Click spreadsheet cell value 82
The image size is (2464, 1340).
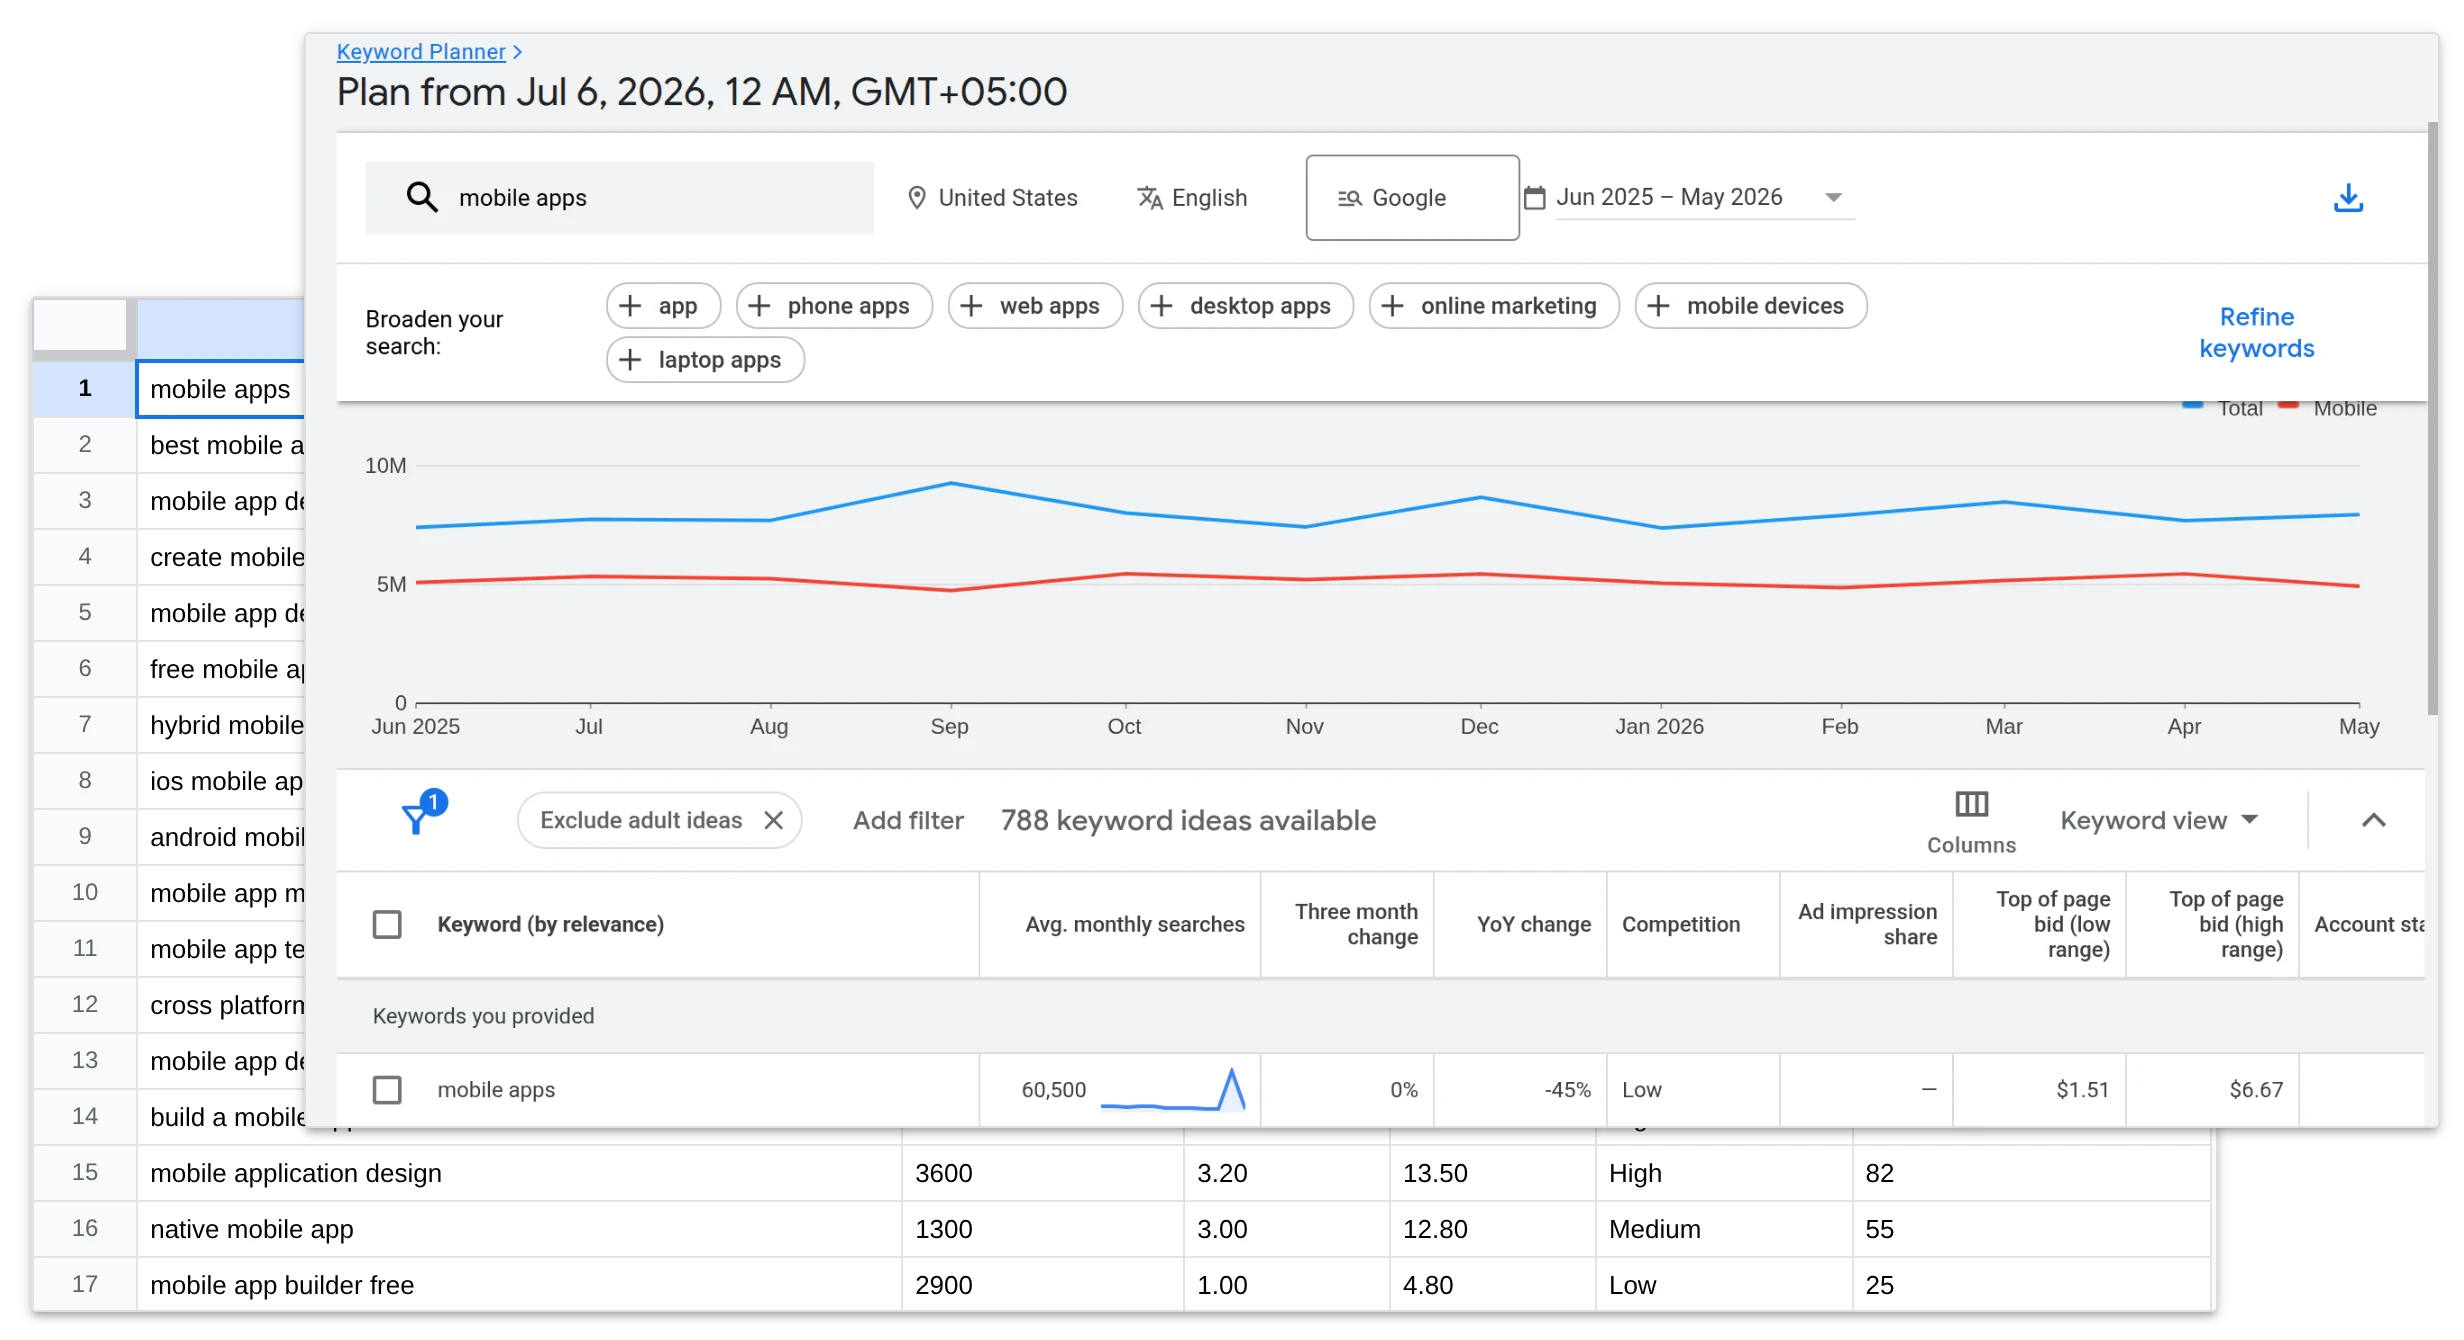(2032, 1173)
